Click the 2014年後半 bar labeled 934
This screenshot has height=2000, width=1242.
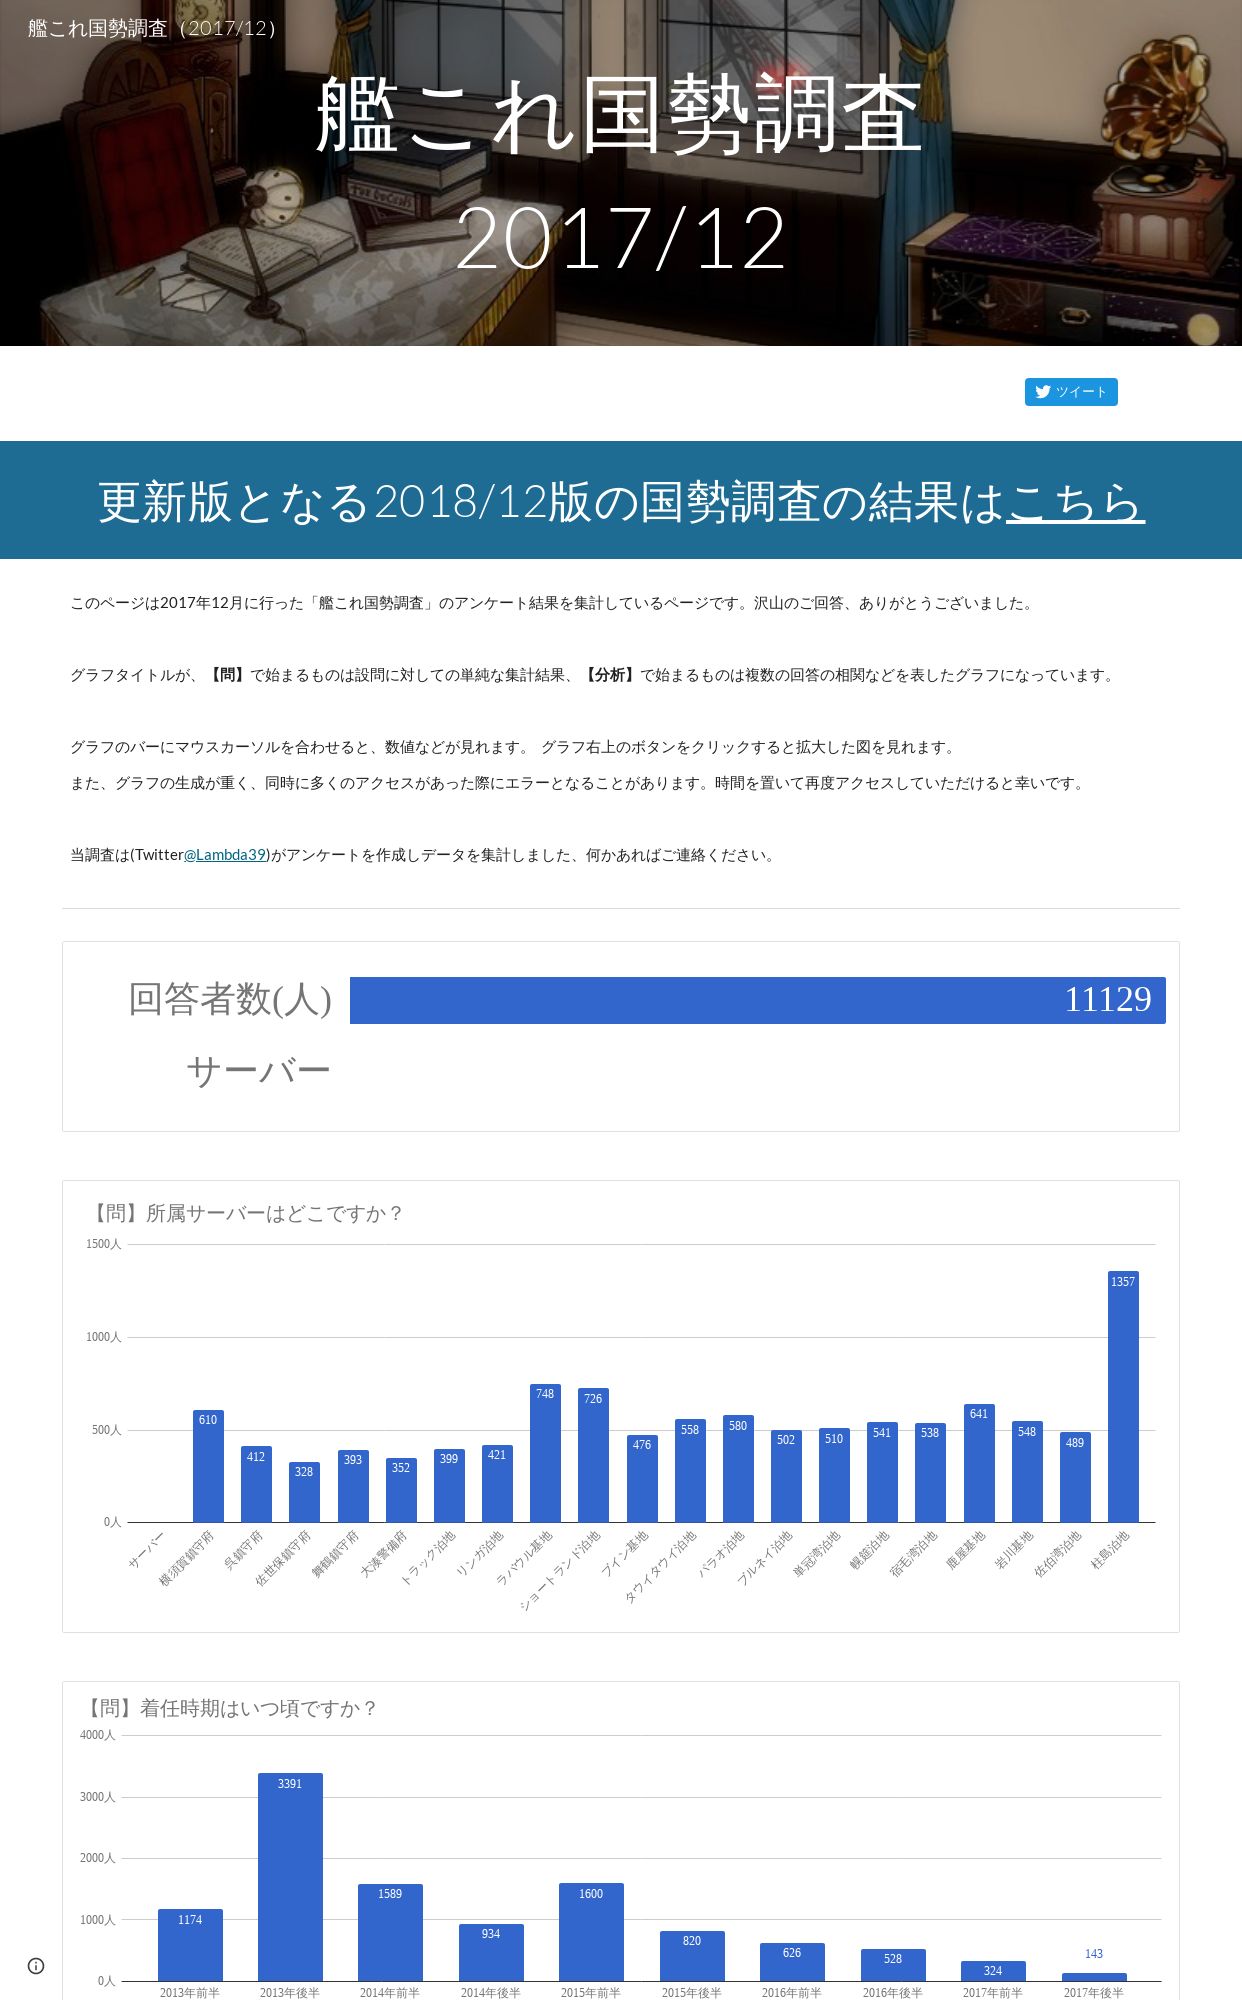[491, 1952]
